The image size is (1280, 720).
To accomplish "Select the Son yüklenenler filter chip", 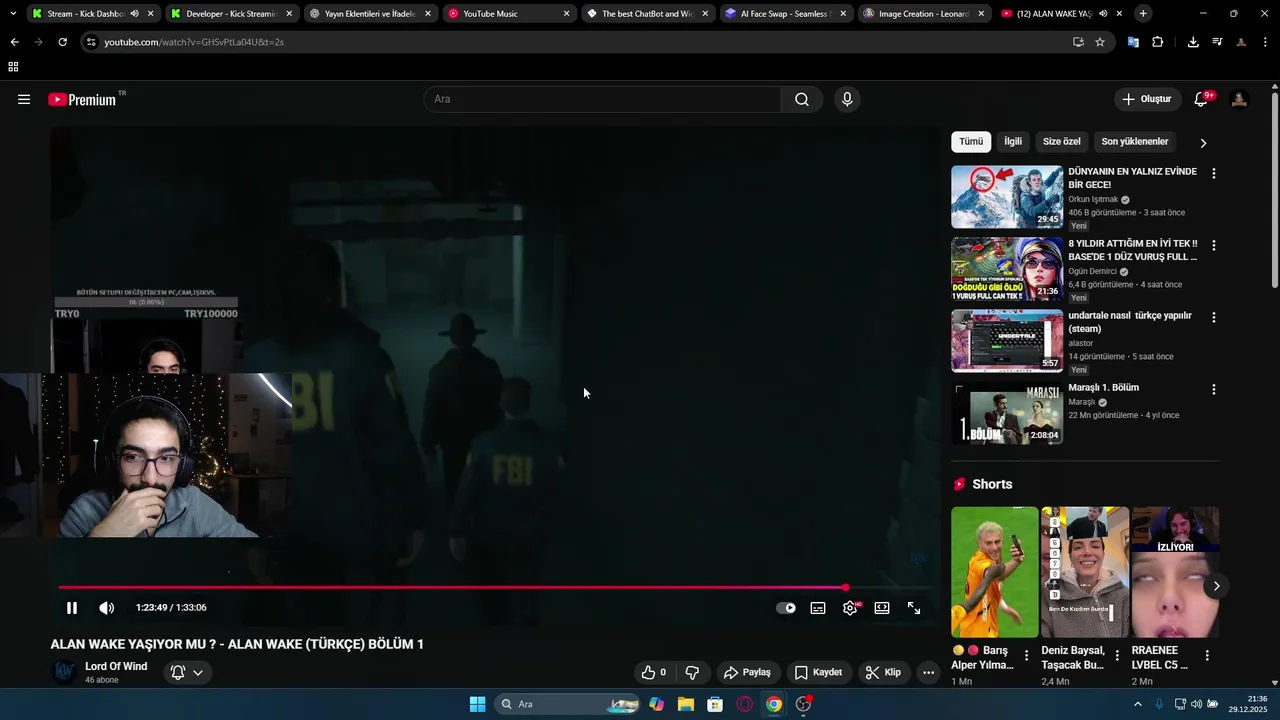I will pyautogui.click(x=1135, y=142).
